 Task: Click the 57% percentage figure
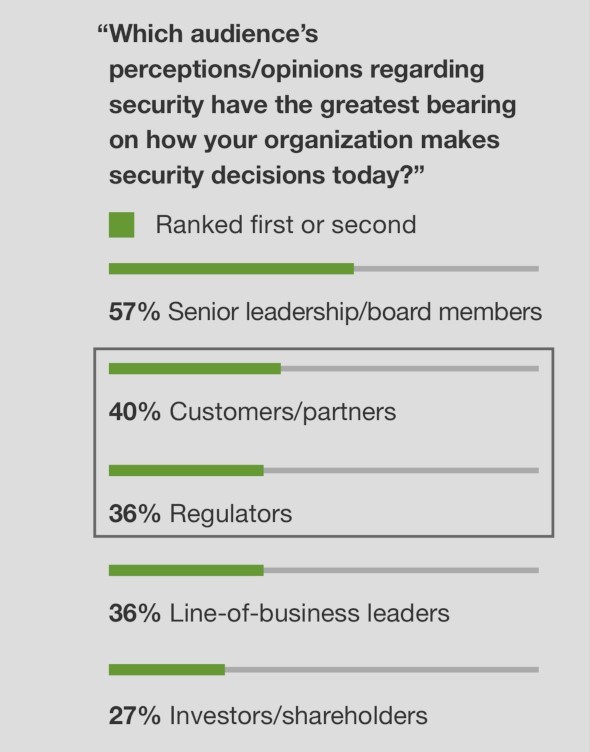[134, 312]
